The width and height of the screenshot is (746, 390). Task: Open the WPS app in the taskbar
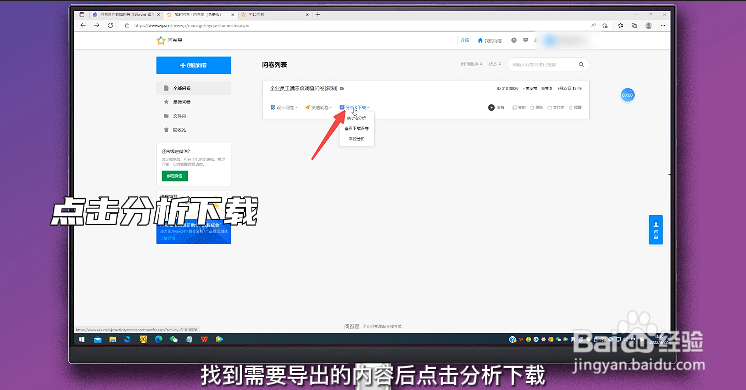[204, 339]
